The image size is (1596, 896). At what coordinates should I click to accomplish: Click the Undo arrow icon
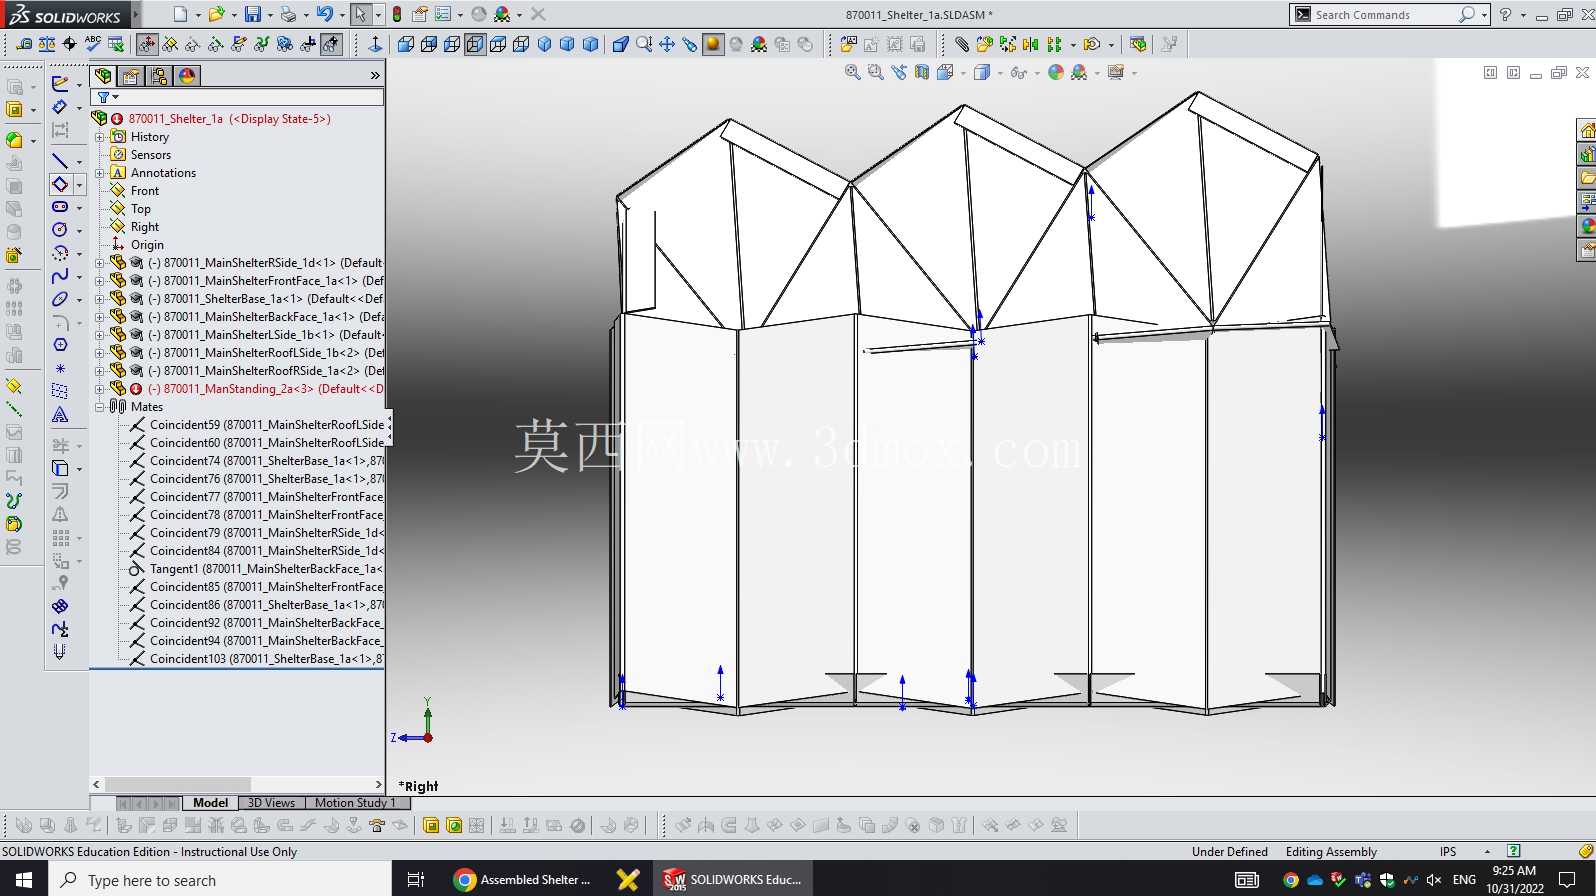(x=324, y=14)
